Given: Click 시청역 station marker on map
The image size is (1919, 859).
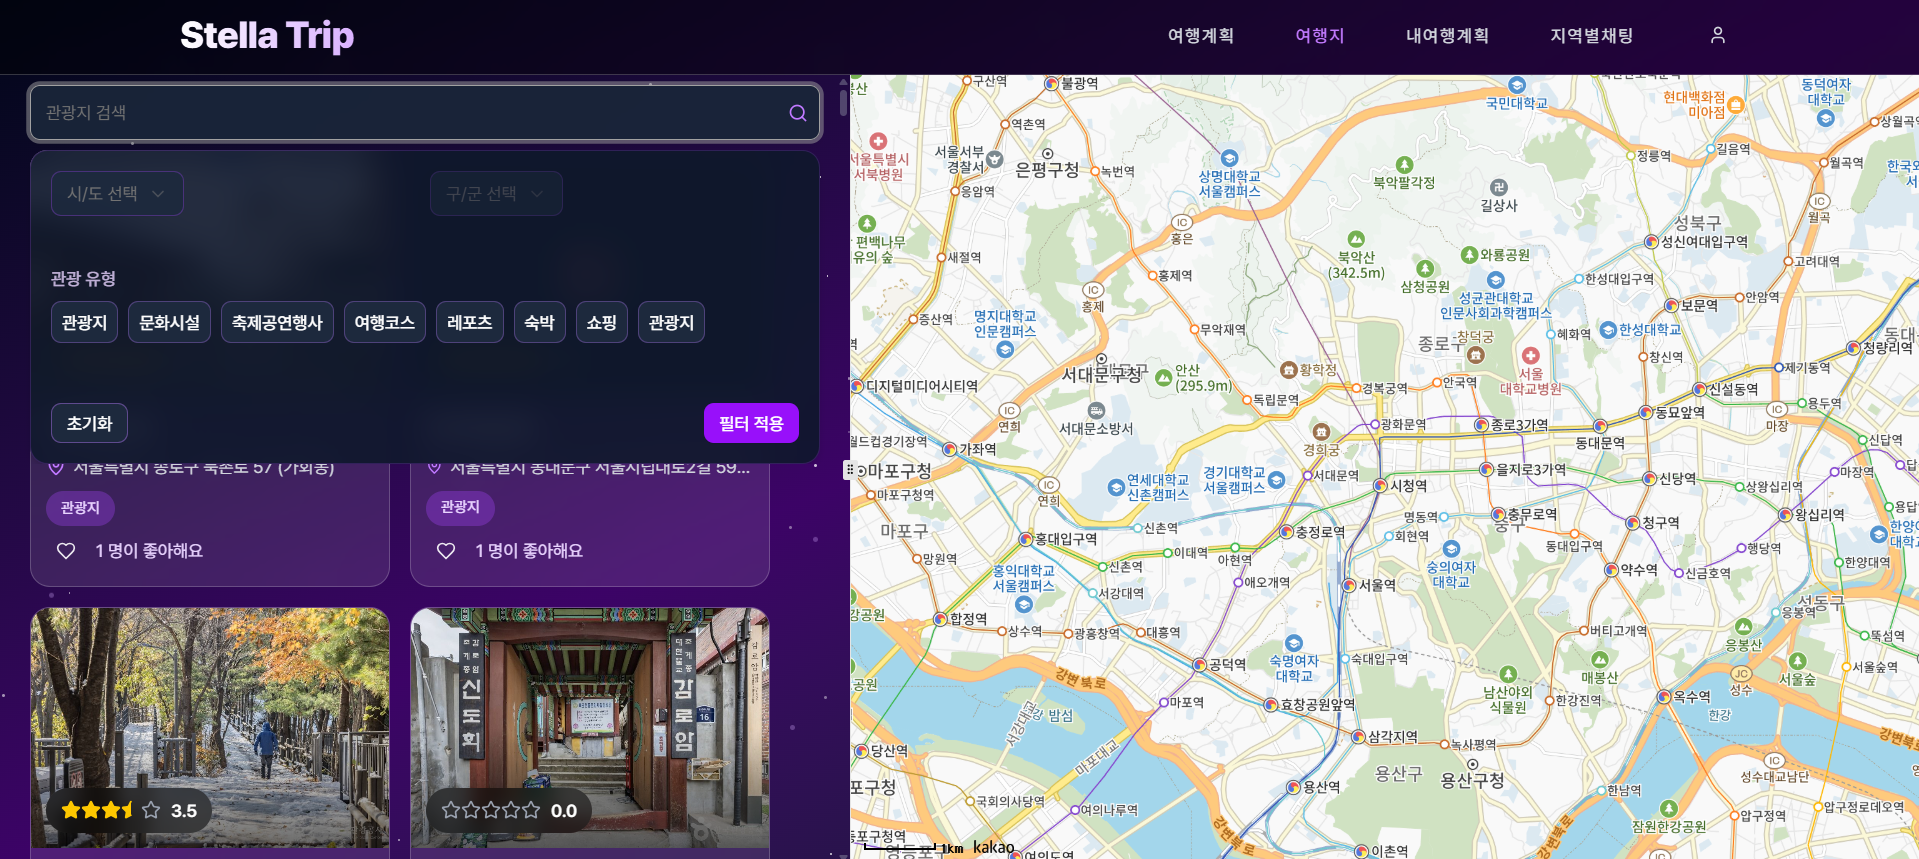Looking at the screenshot, I should coord(1382,486).
